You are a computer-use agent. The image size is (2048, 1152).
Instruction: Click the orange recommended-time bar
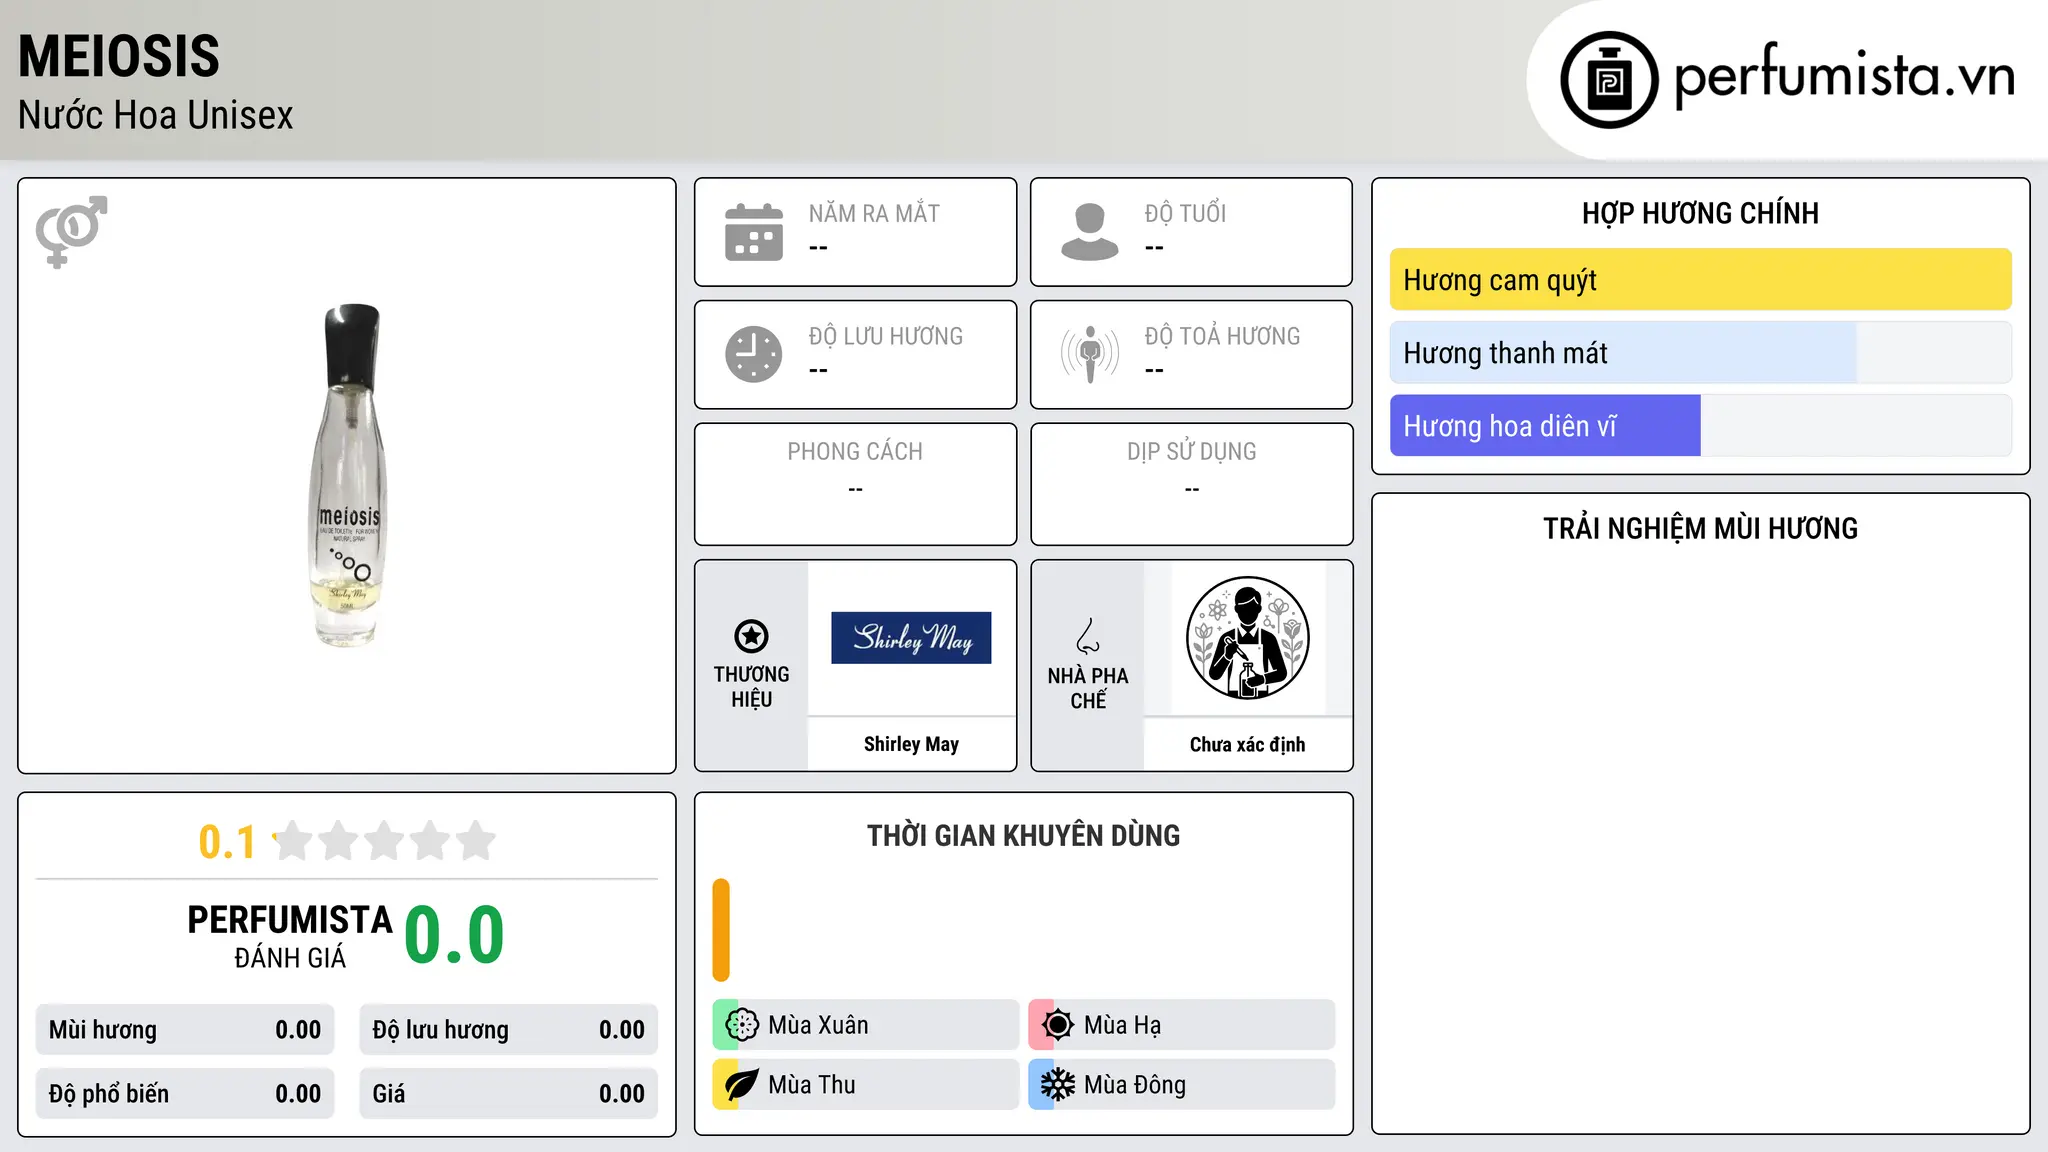point(721,930)
